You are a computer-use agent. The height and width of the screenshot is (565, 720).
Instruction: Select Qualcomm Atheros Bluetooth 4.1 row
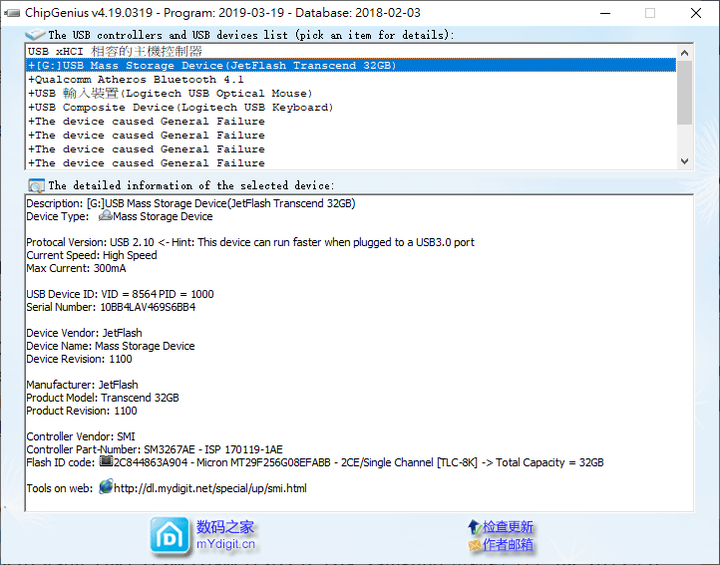(351, 79)
